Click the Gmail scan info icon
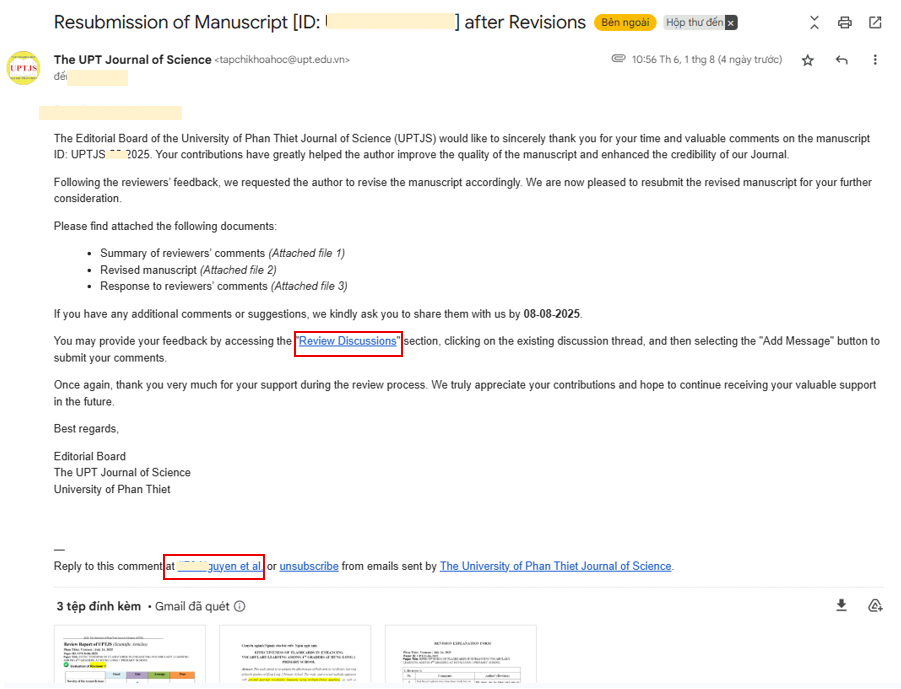Image resolution: width=901 pixels, height=689 pixels. pos(240,606)
